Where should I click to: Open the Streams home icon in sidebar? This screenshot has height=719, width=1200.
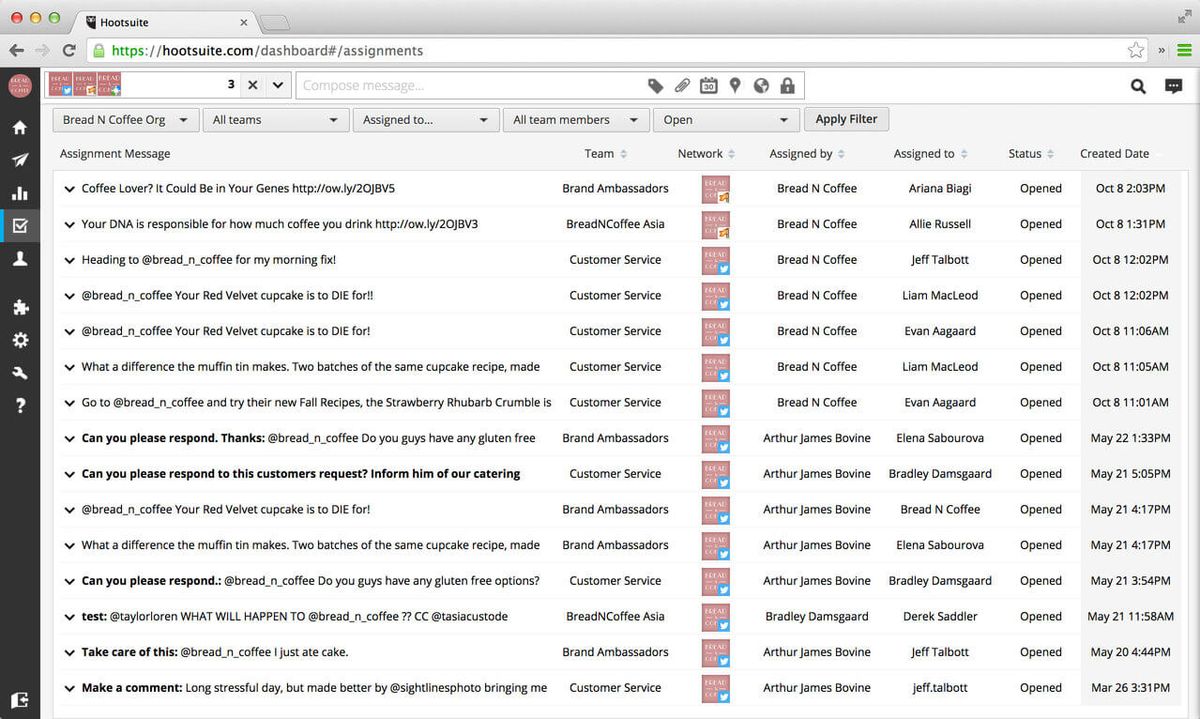click(19, 128)
